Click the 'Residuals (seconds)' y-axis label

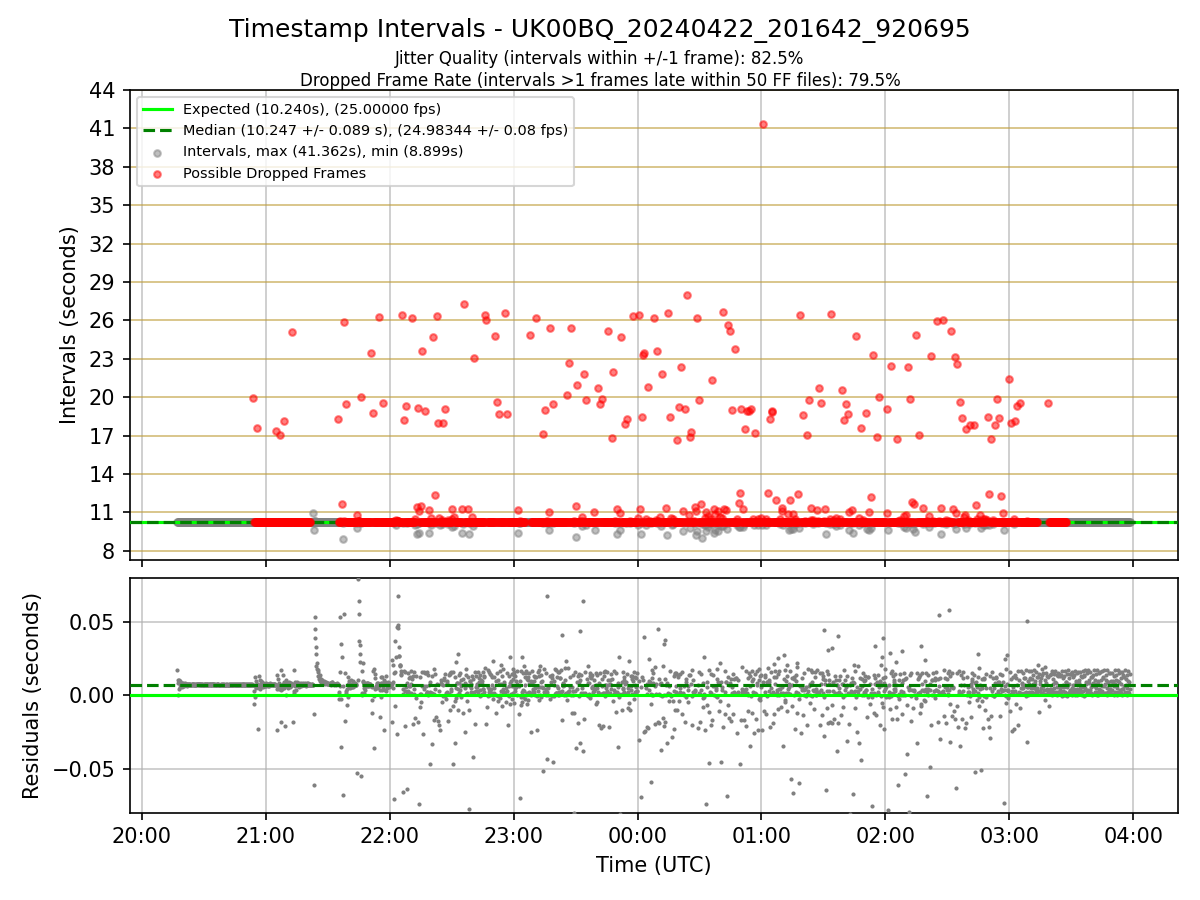pos(32,696)
